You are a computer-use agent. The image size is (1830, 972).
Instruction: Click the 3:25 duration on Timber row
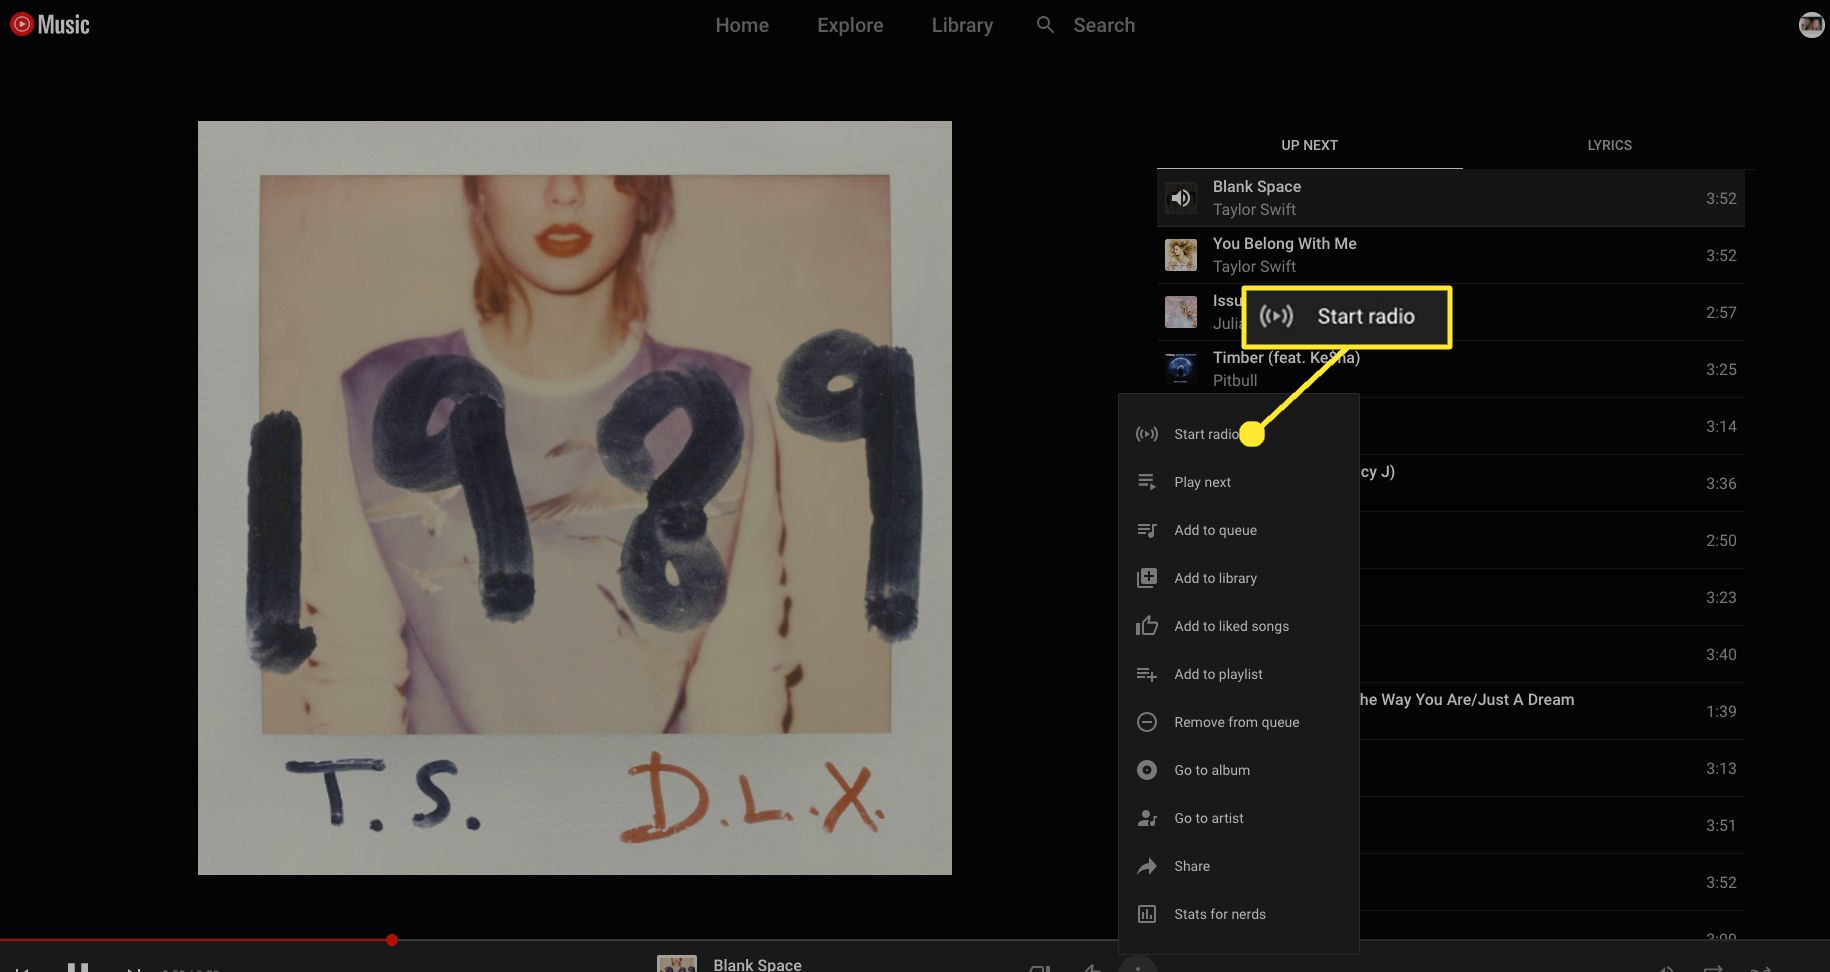coord(1721,369)
